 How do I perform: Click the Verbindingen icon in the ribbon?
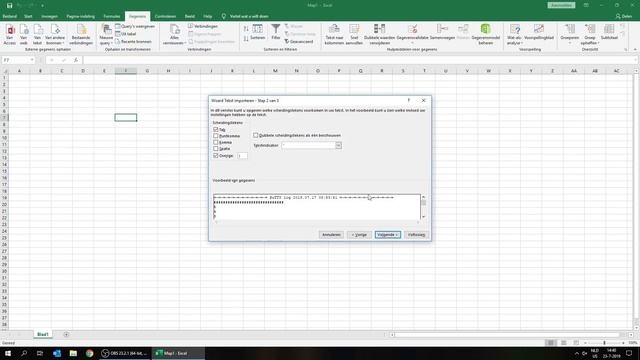(x=191, y=26)
